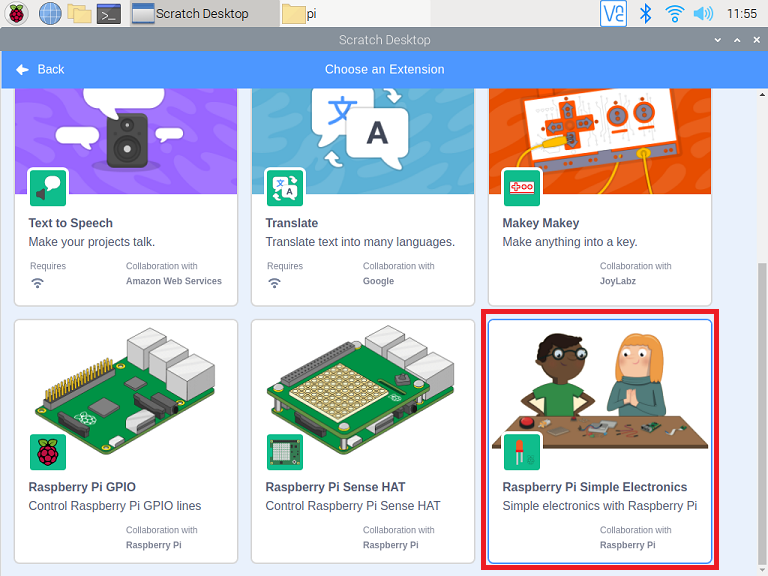Click the JoyLabz collaborator label
Viewport: 768px width, 576px height.
tap(618, 281)
